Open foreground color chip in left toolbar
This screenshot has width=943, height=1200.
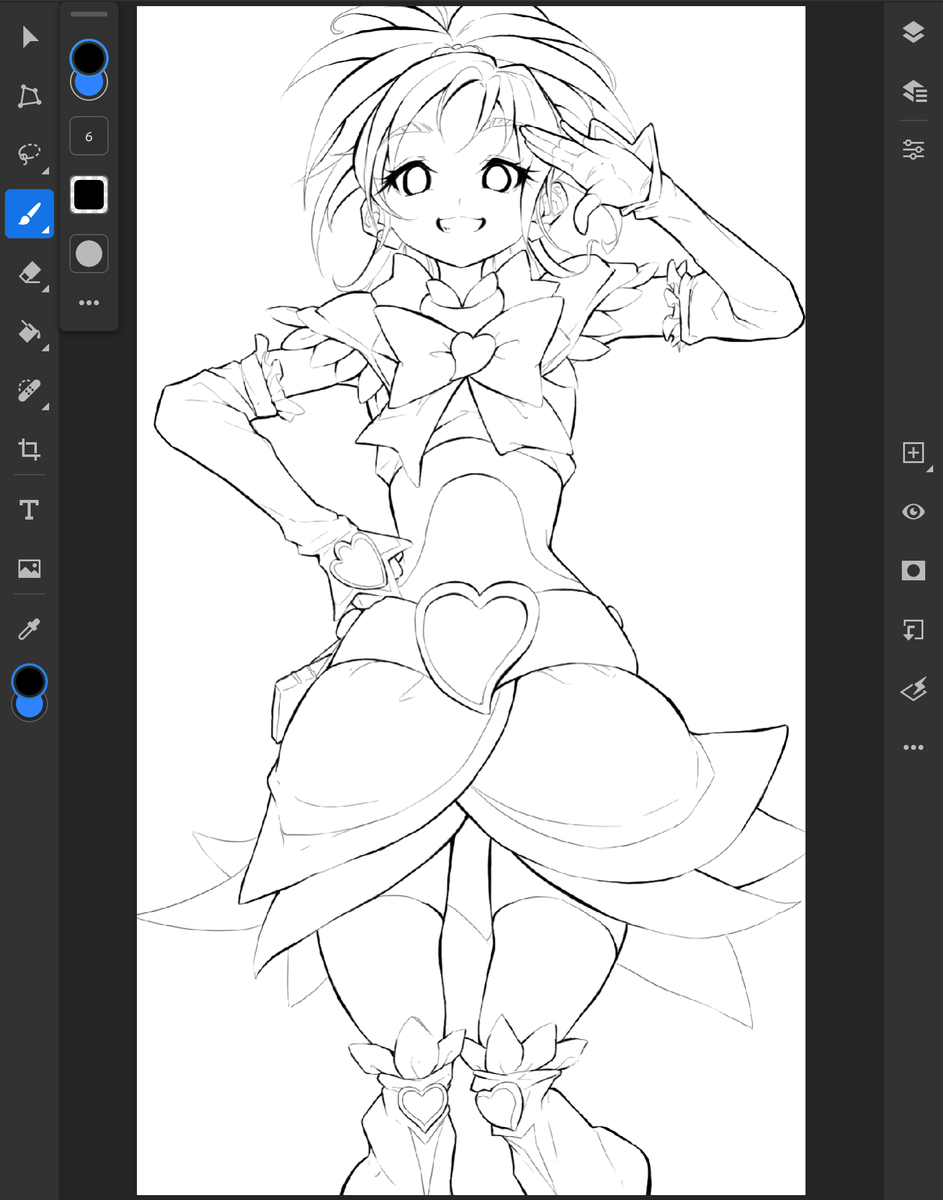point(29,681)
